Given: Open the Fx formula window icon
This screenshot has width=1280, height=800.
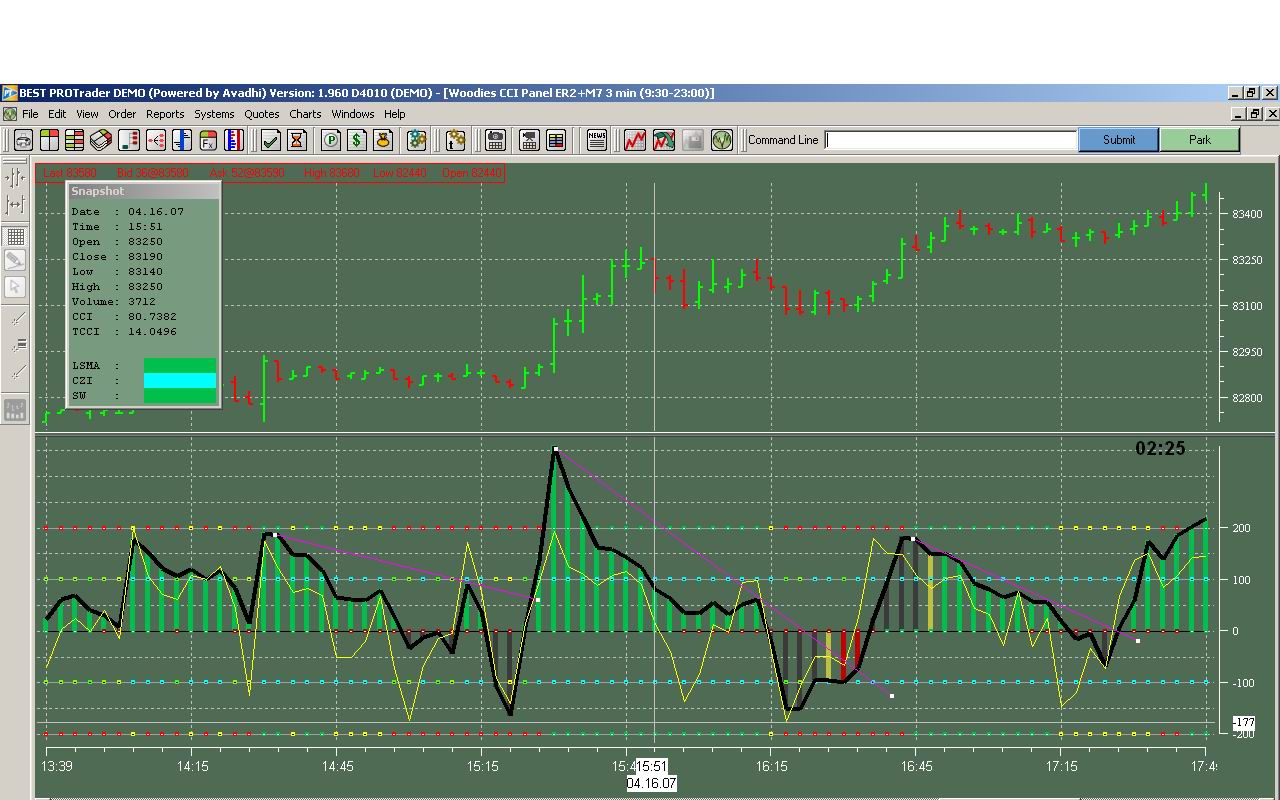Looking at the screenshot, I should tap(208, 140).
